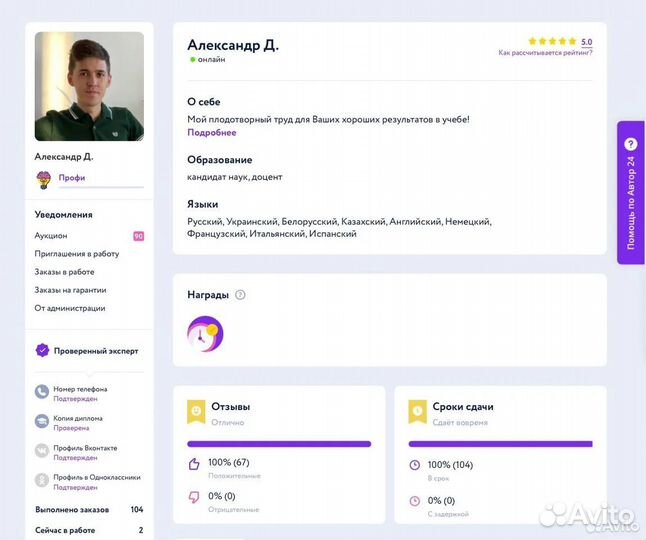646x540 pixels.
Task: Click the profile photo of Александр Д.
Action: pyautogui.click(x=89, y=86)
